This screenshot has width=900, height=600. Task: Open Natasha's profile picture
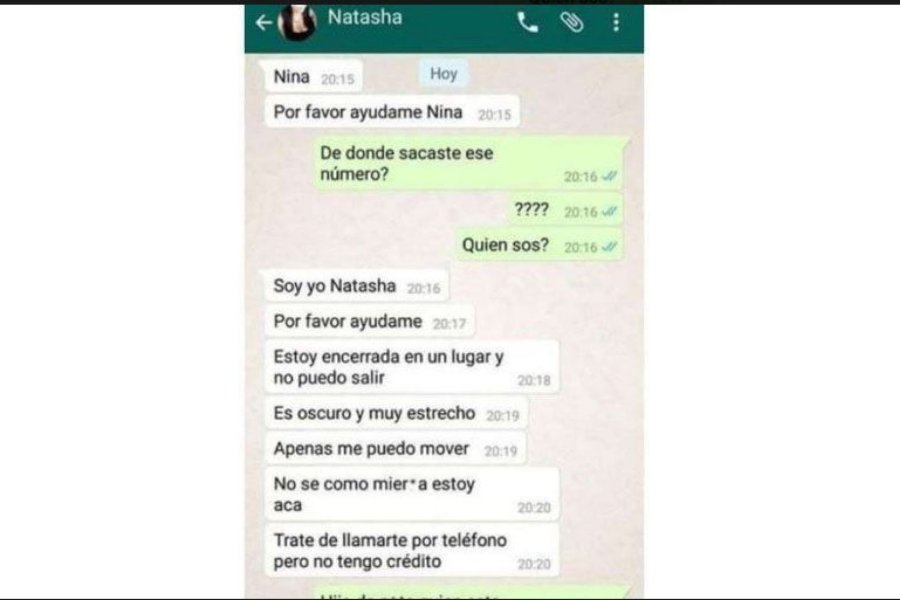297,22
